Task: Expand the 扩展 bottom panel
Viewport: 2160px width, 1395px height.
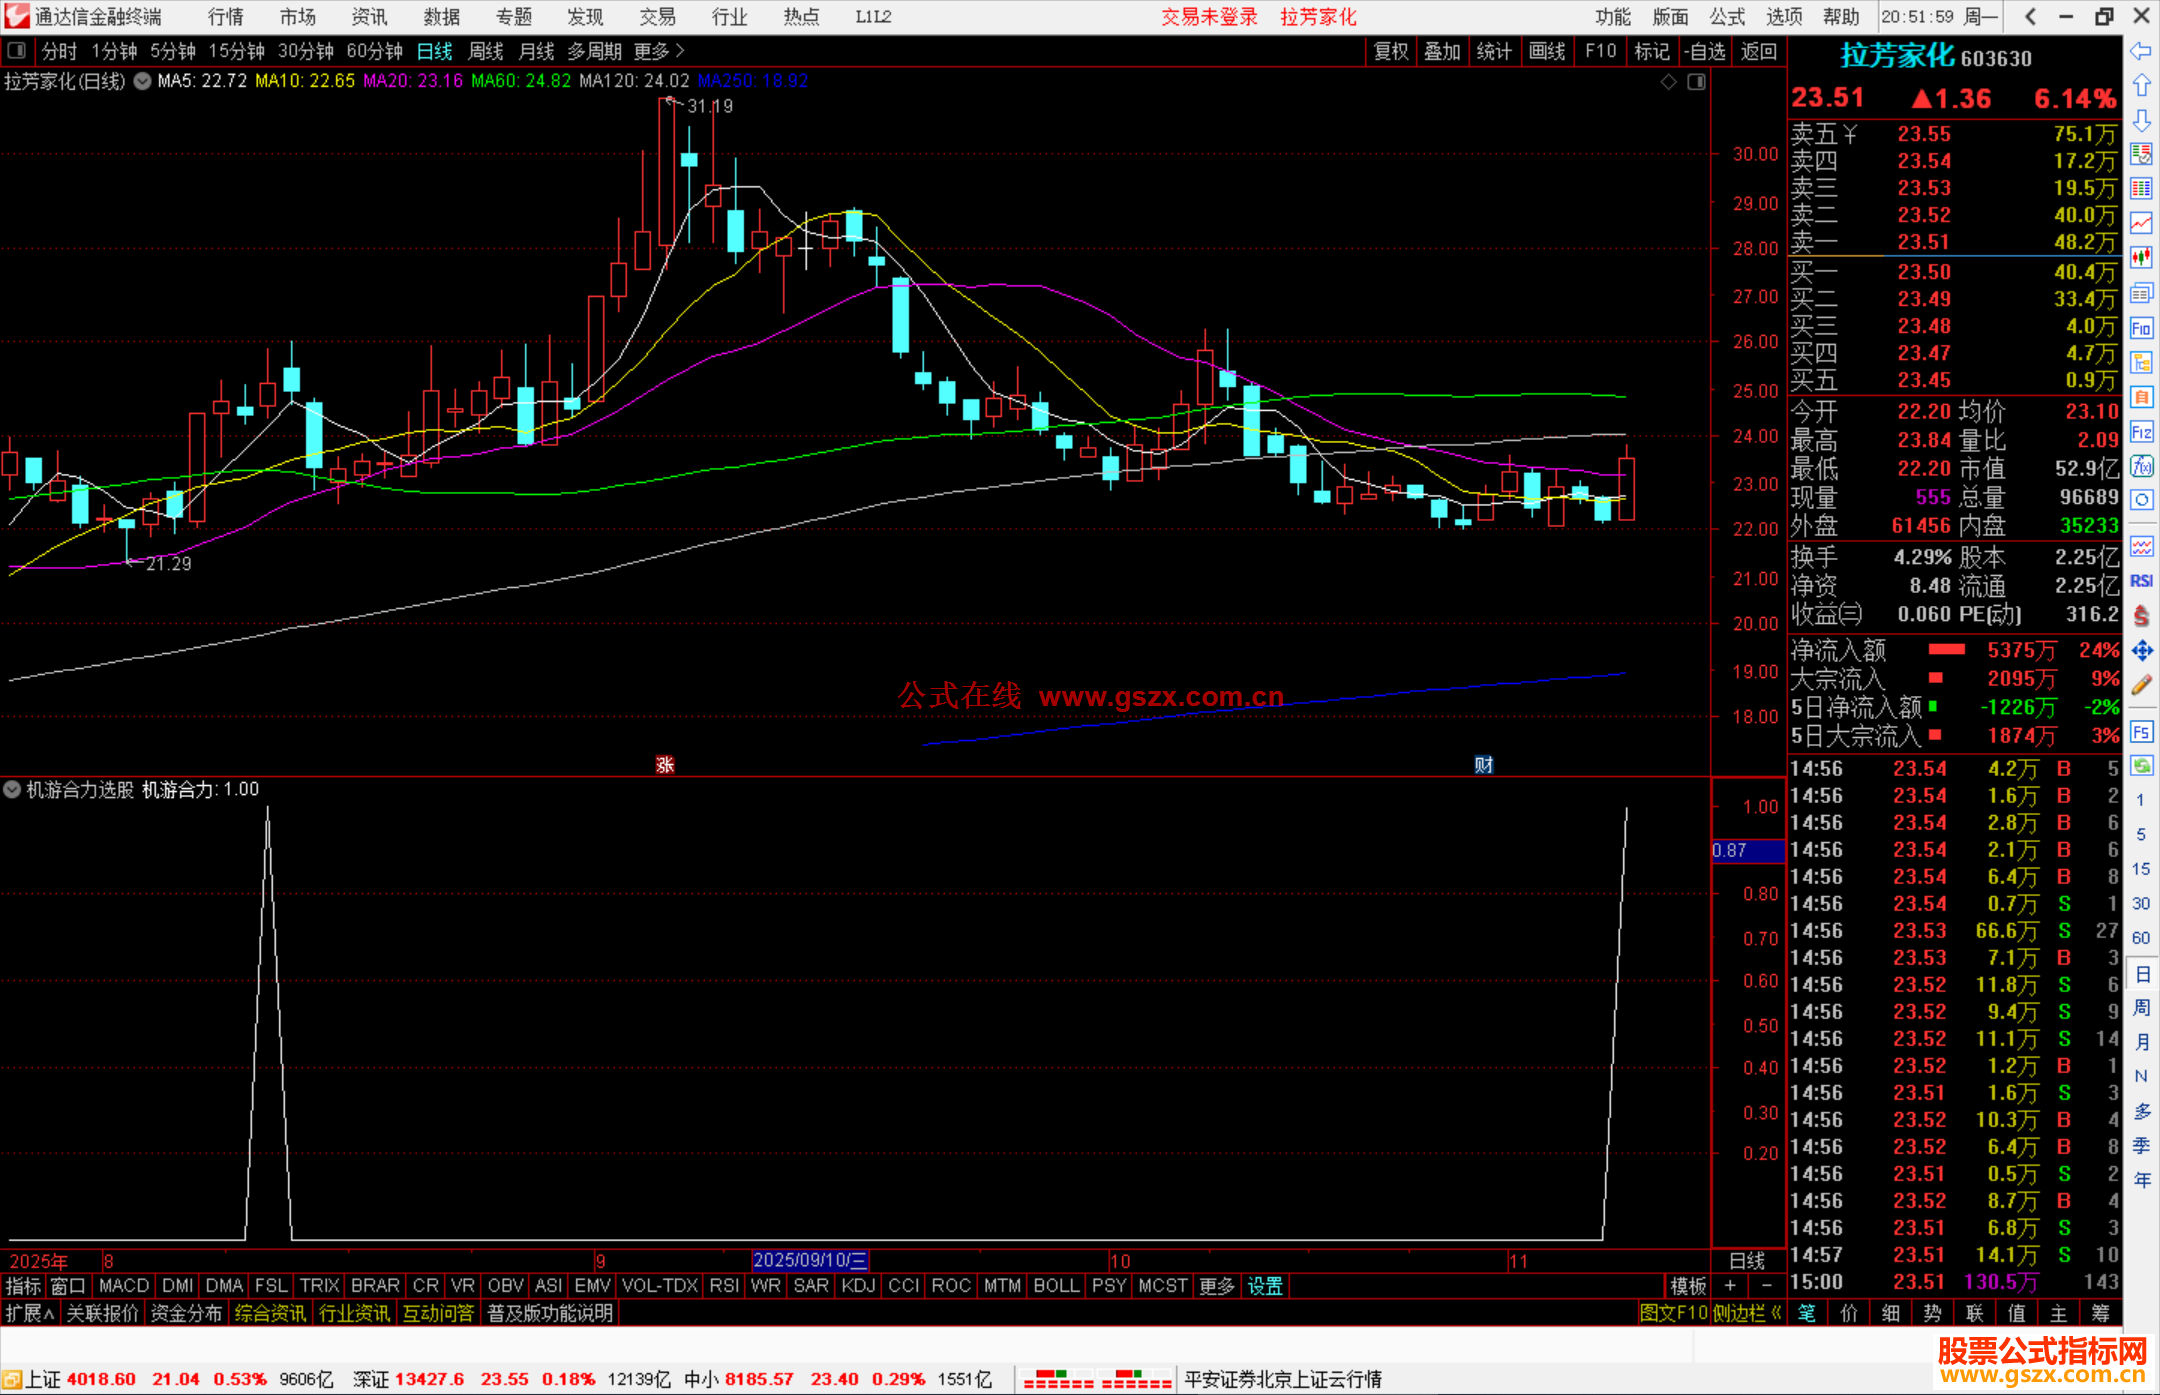Action: [x=29, y=1313]
